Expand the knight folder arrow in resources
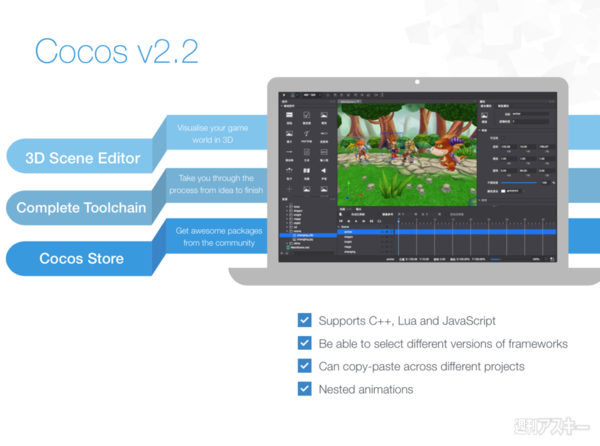 click(x=287, y=215)
